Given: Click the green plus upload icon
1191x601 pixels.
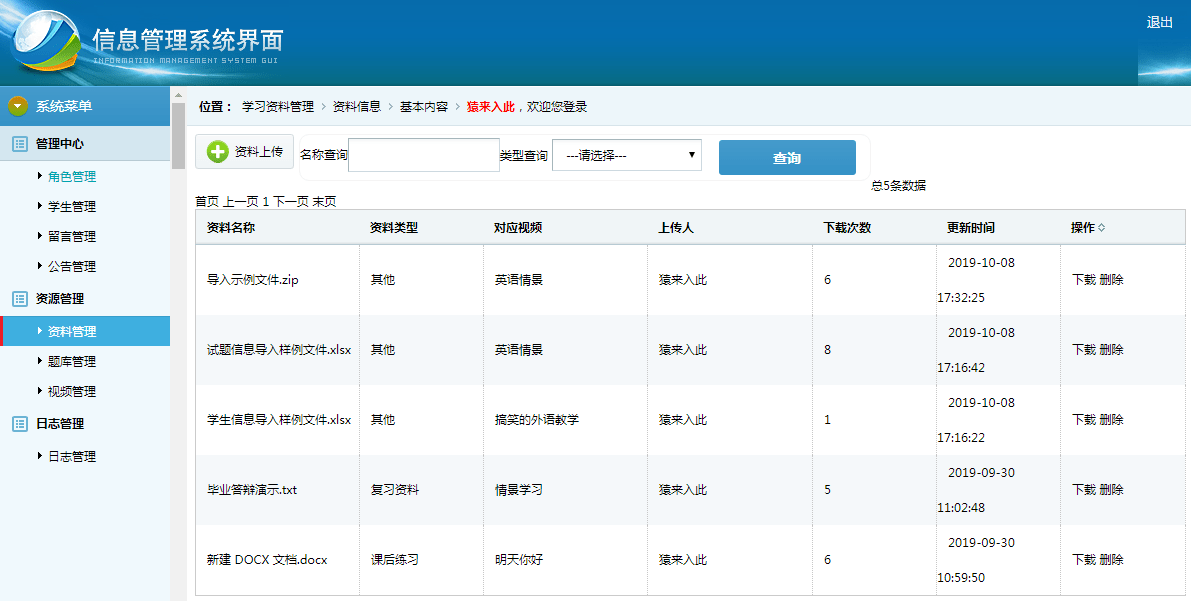Looking at the screenshot, I should (x=217, y=152).
